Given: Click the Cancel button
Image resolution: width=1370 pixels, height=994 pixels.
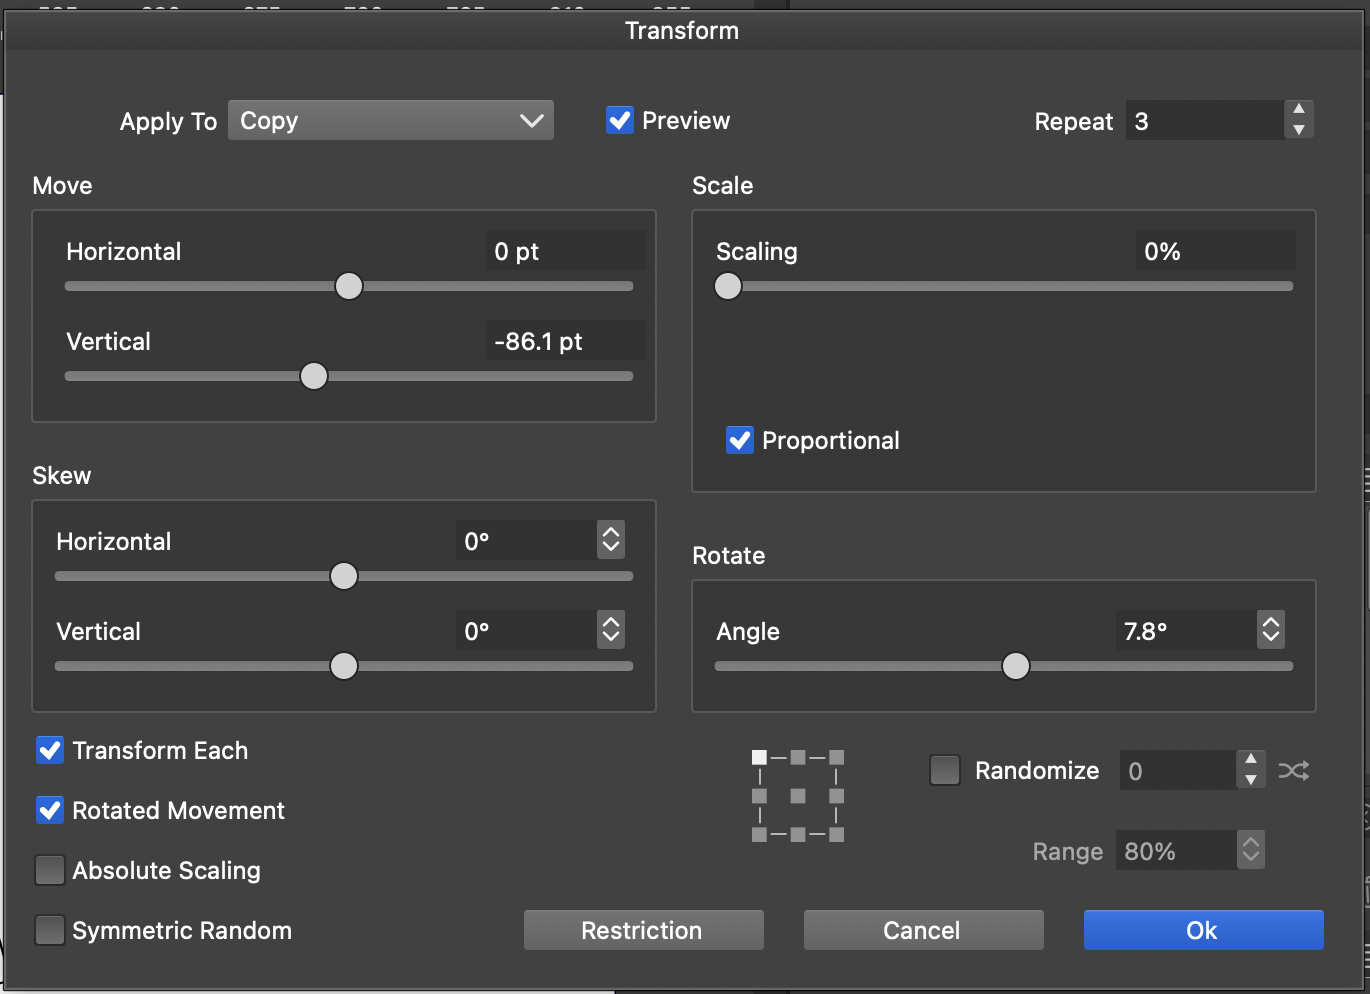Looking at the screenshot, I should [x=923, y=930].
